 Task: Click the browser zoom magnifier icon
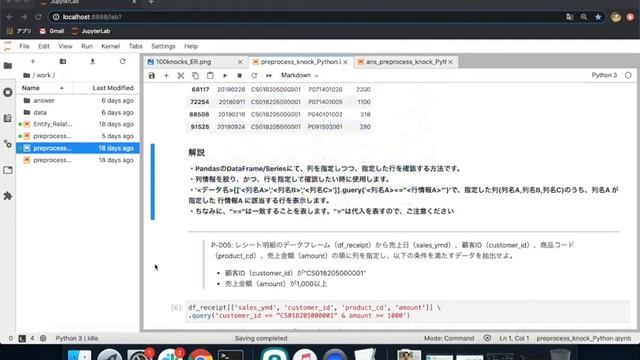tap(584, 17)
